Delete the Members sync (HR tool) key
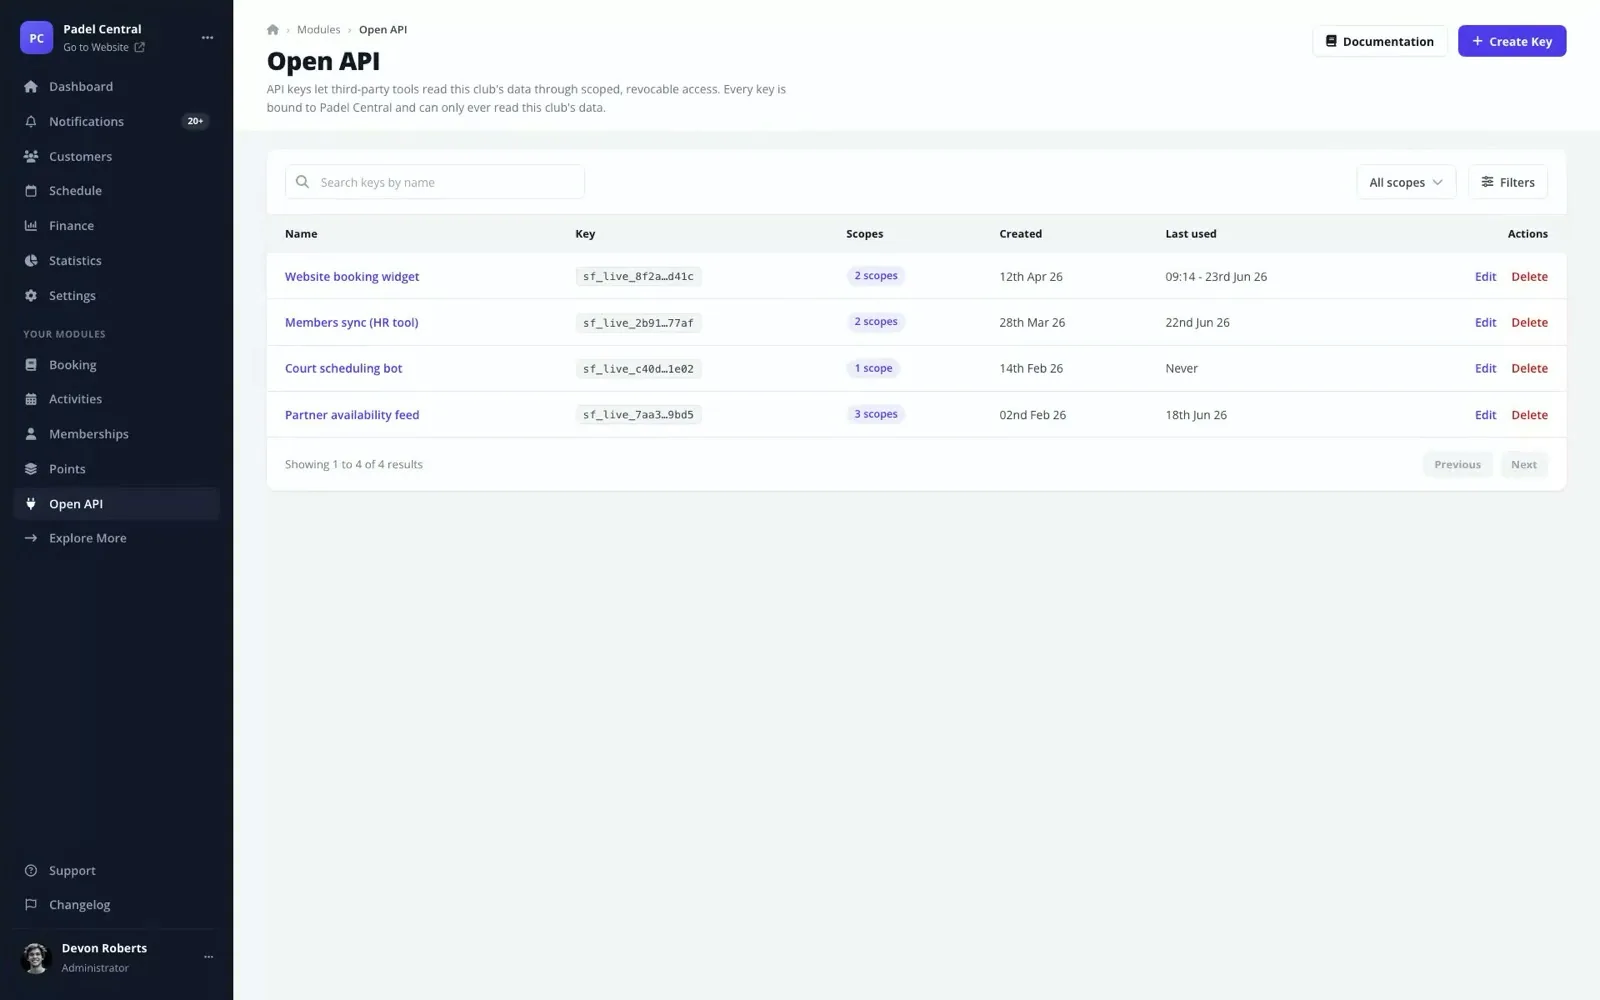1600x1000 pixels. pyautogui.click(x=1529, y=323)
